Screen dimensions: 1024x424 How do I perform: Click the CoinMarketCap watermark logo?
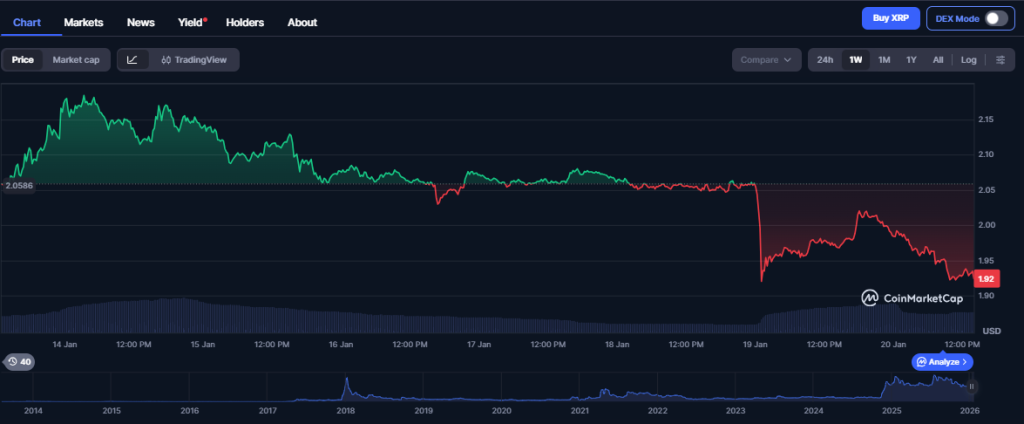[x=912, y=297]
